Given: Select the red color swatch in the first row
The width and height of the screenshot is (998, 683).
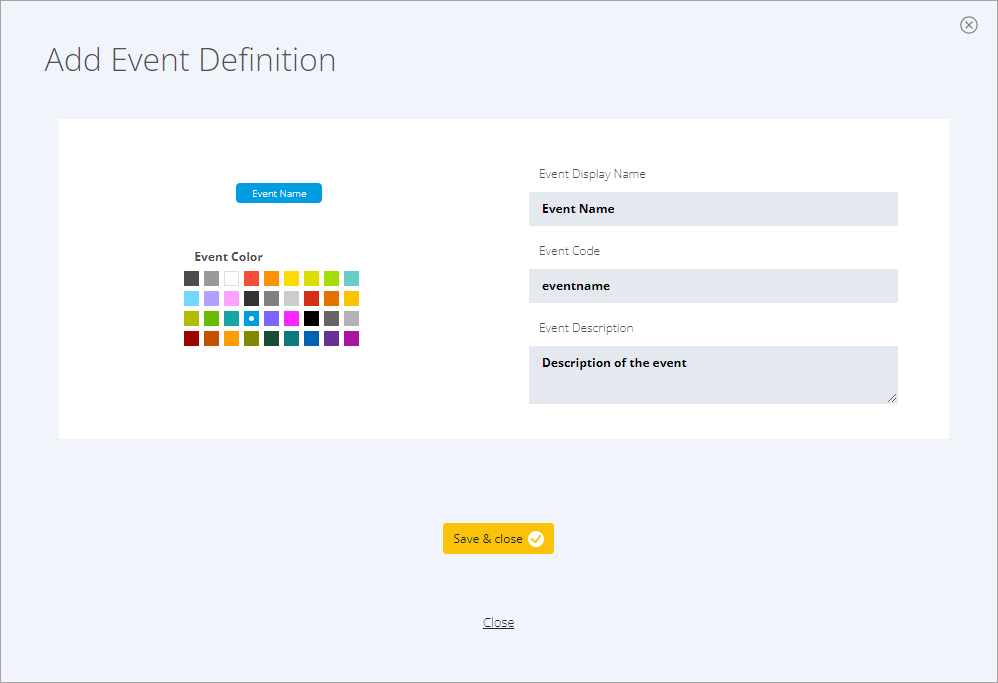Looking at the screenshot, I should (251, 278).
